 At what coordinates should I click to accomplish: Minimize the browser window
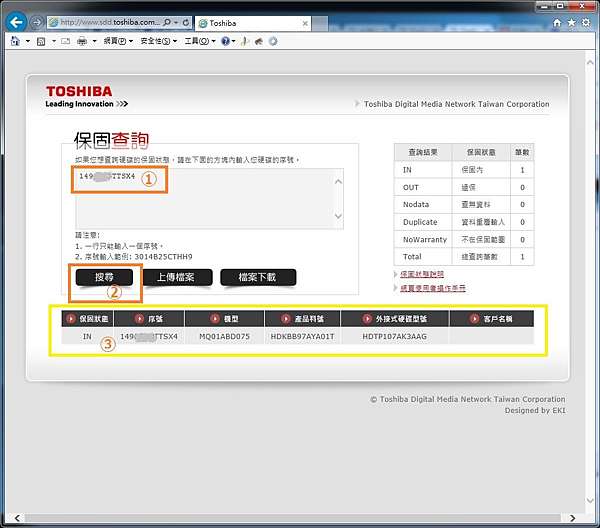tap(545, 6)
